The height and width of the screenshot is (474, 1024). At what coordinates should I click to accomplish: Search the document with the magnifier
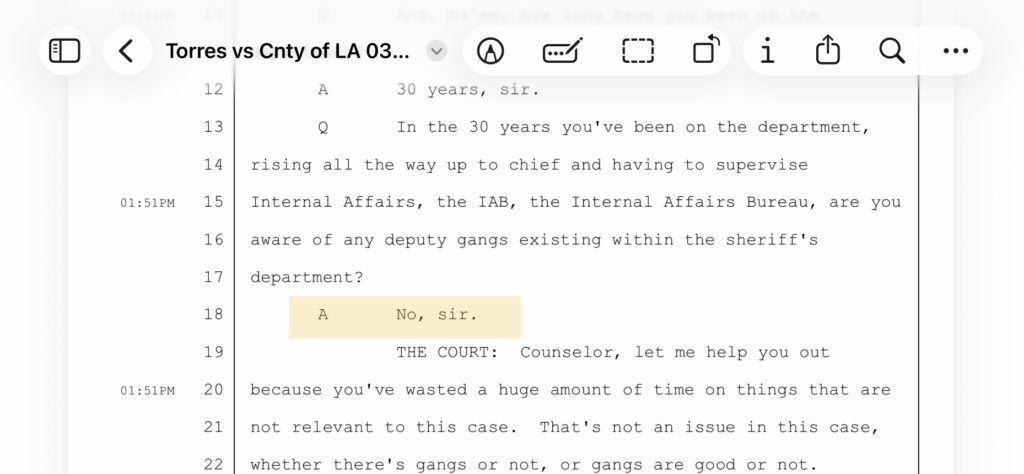point(891,51)
